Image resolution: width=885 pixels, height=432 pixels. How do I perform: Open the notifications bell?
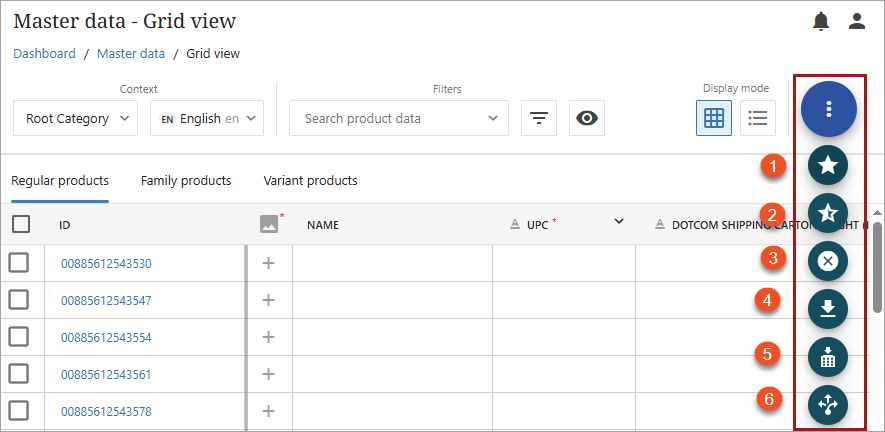pos(821,21)
